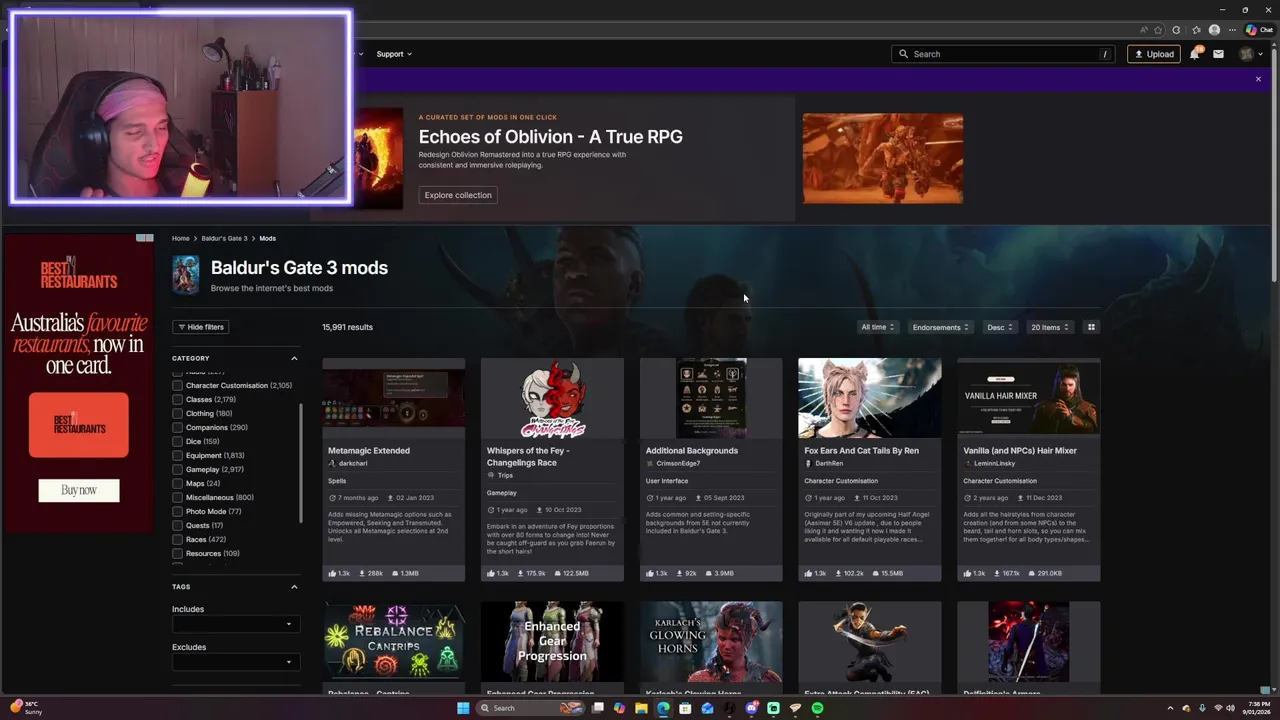Click weather widget on taskbar
Screen dimensions: 1280x720
point(27,708)
